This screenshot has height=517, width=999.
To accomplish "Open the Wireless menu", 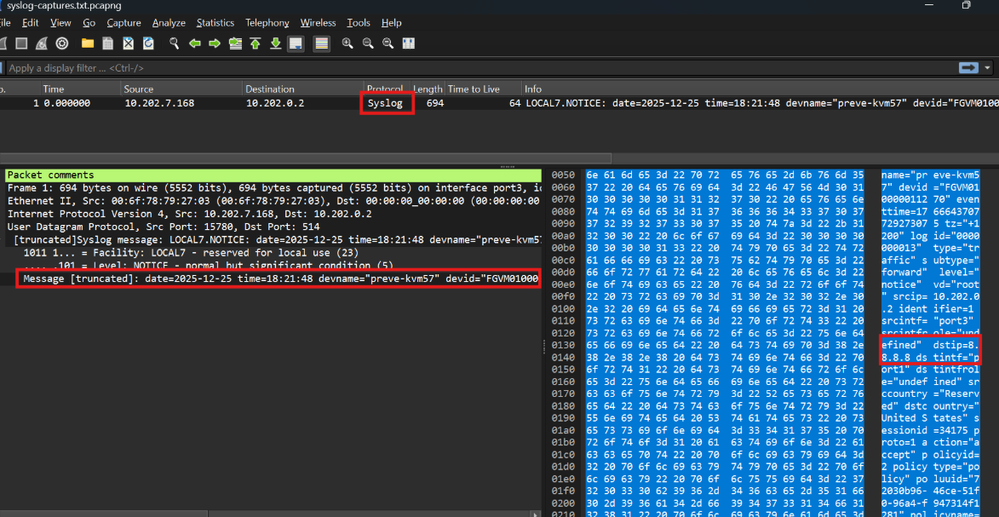I will tap(318, 23).
